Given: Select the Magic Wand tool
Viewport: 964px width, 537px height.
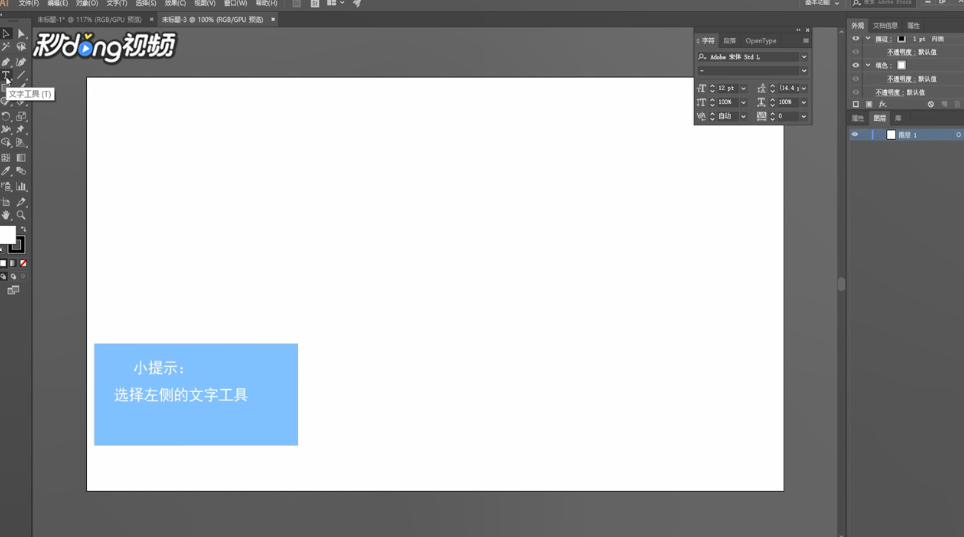Looking at the screenshot, I should [x=6, y=47].
